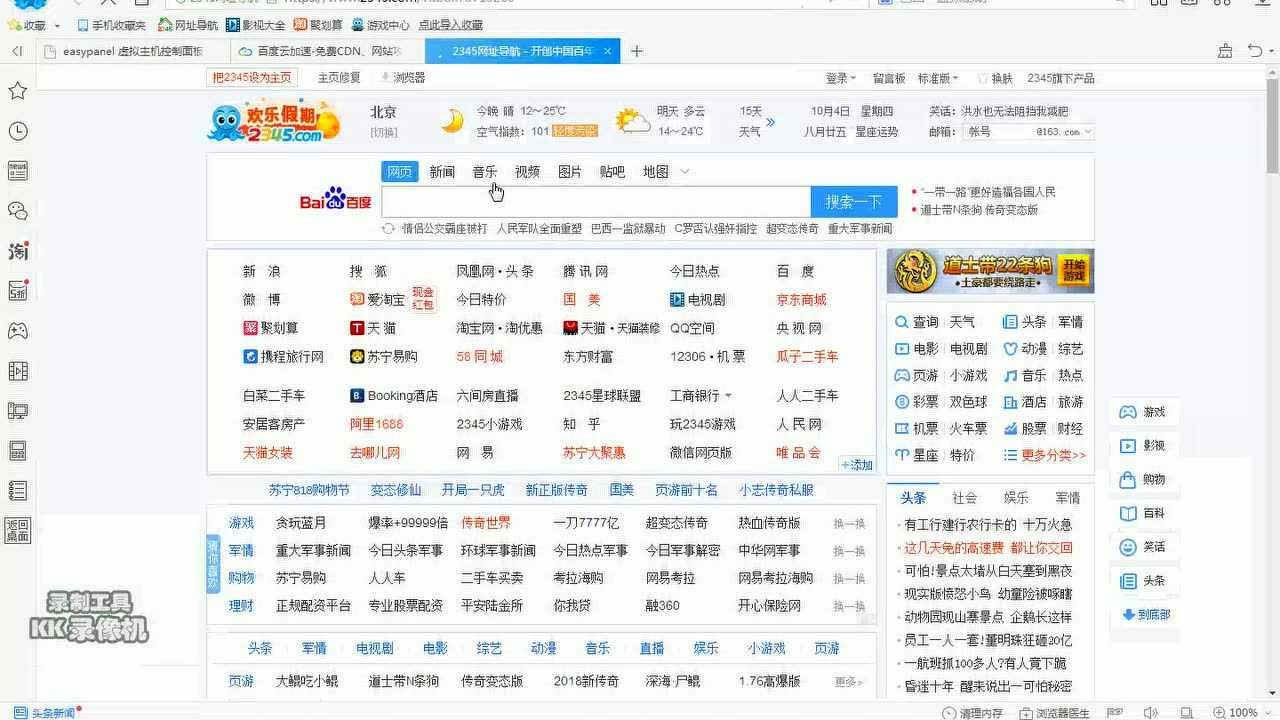Switch to 百度云加速 tab
The height and width of the screenshot is (720, 1280).
tap(328, 51)
